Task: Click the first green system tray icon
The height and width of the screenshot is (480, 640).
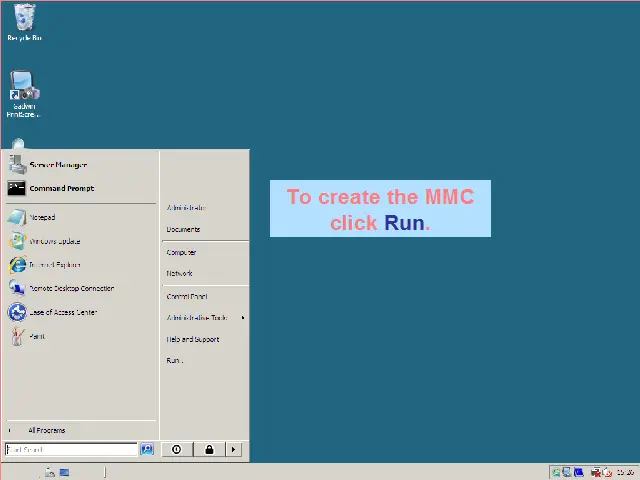Action: pyautogui.click(x=556, y=473)
